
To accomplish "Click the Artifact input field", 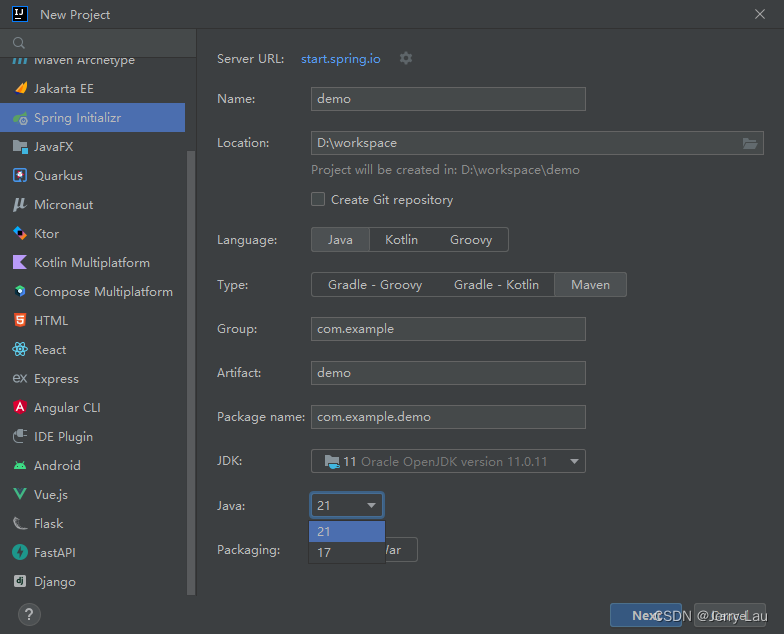I will click(448, 373).
